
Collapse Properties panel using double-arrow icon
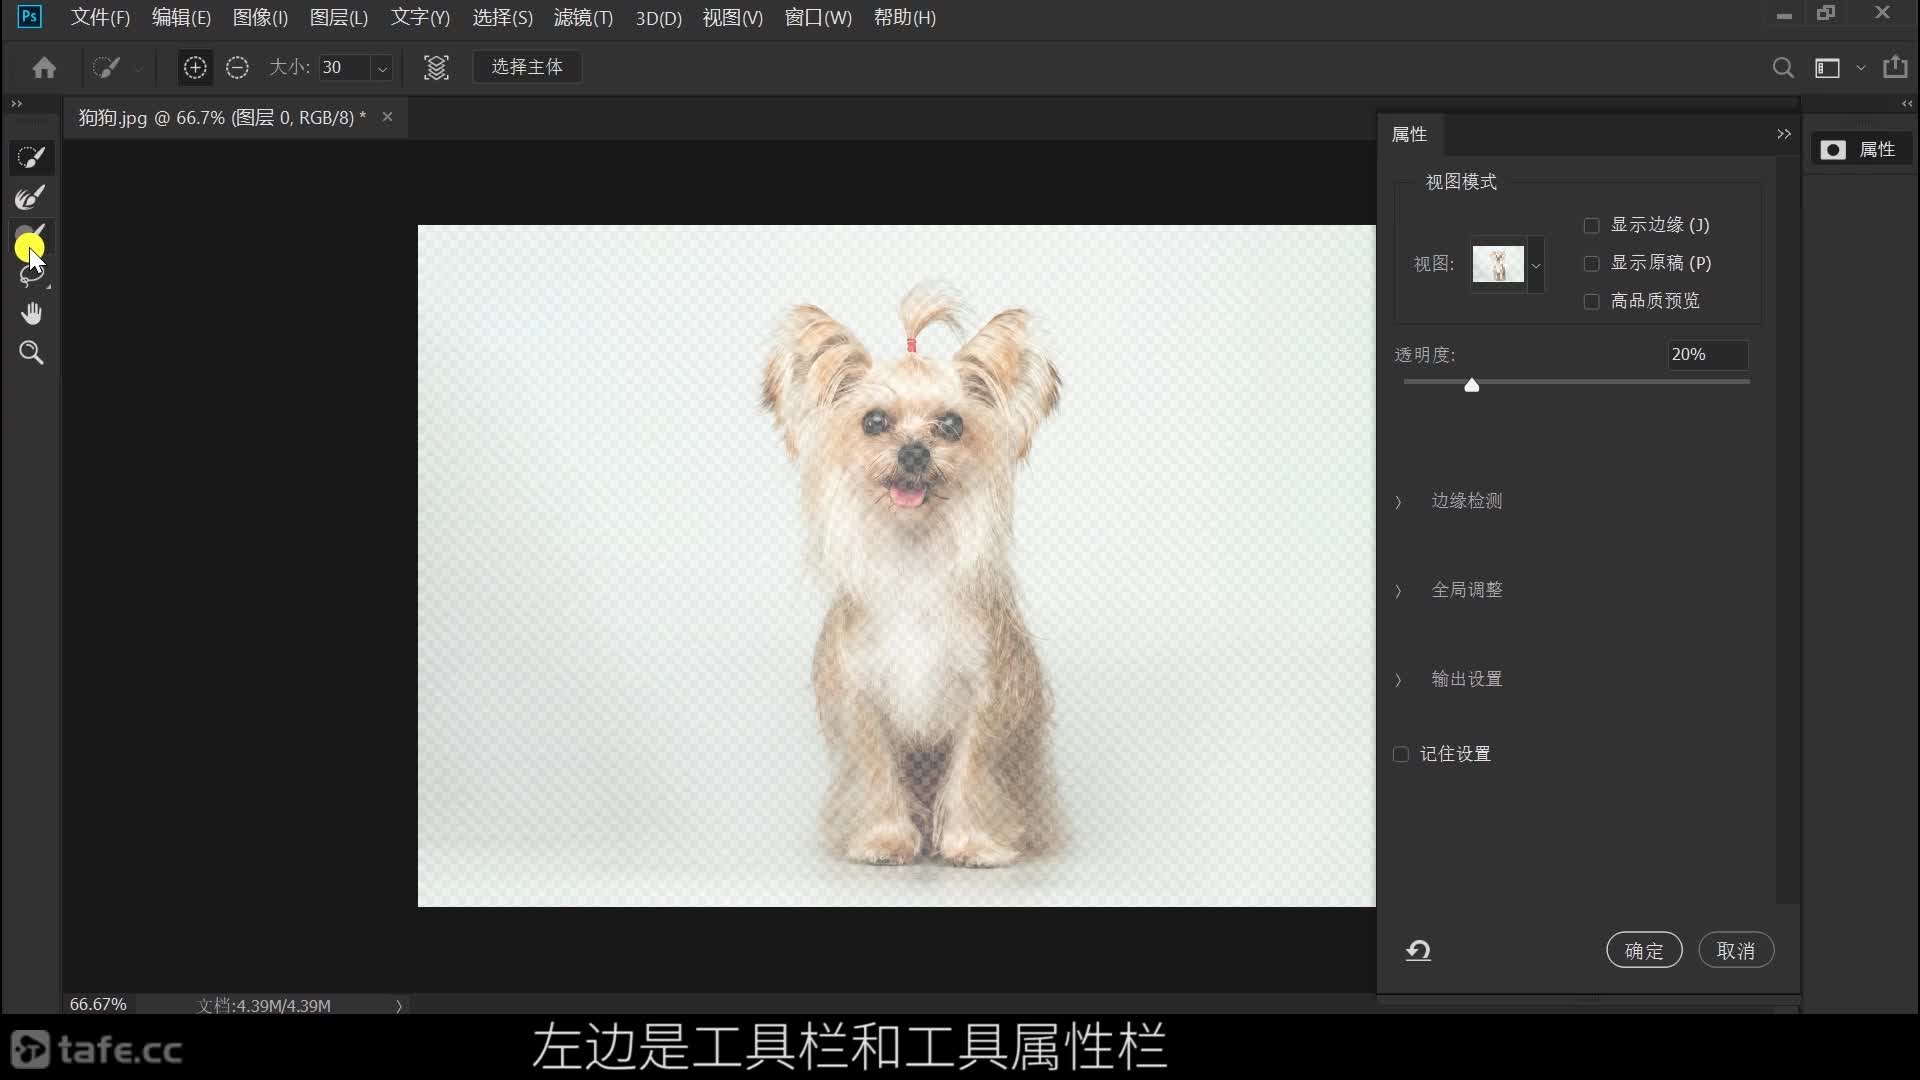1784,134
